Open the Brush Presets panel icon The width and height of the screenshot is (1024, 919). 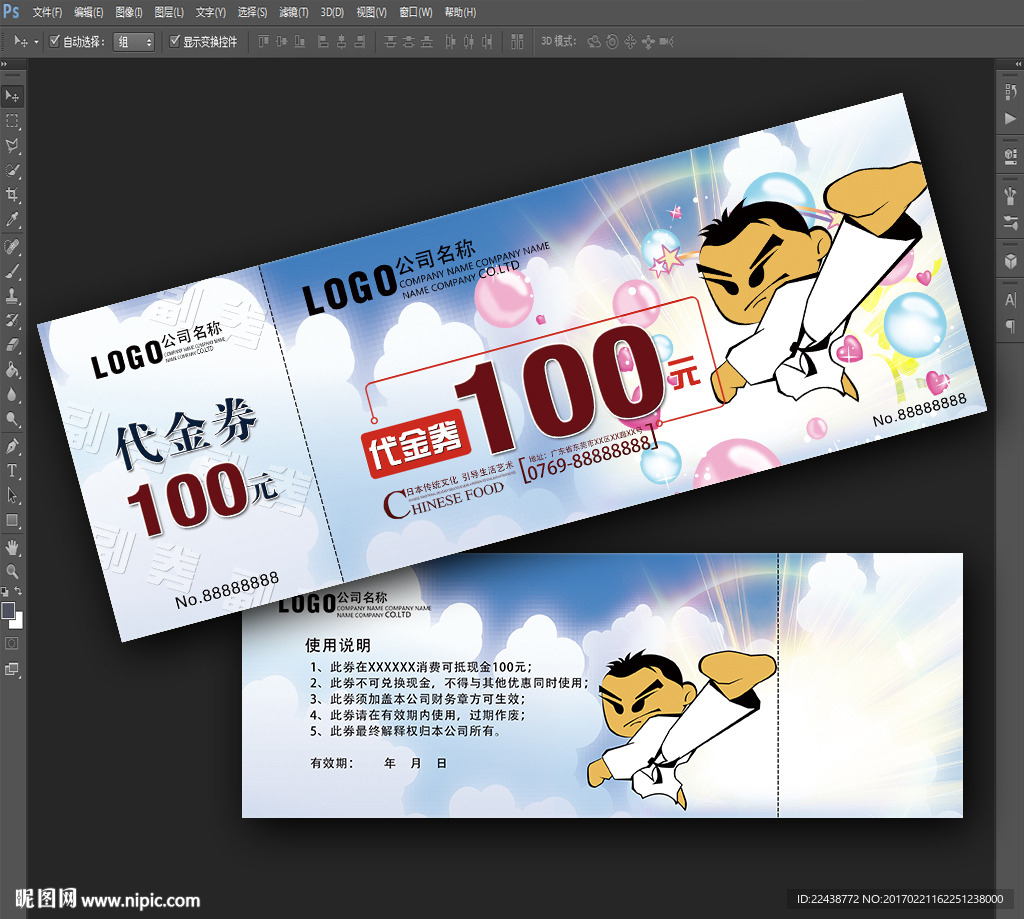pyautogui.click(x=1010, y=196)
